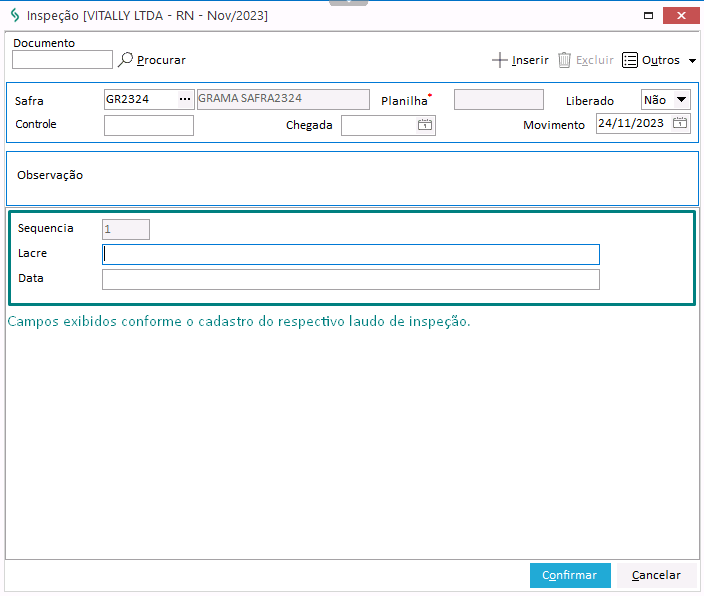704x596 pixels.
Task: Click the magnifier icon beside Procurar
Action: click(x=125, y=60)
